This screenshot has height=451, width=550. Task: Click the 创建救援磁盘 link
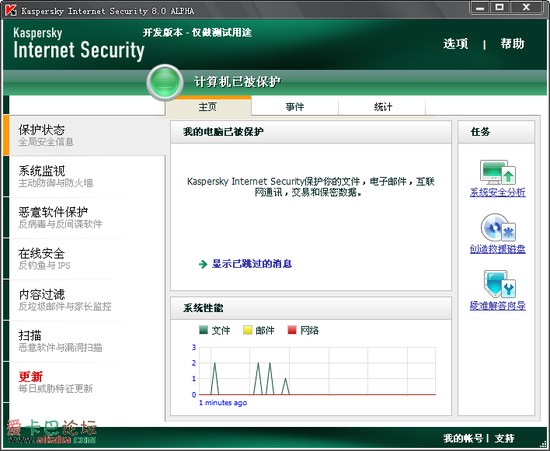pos(497,249)
